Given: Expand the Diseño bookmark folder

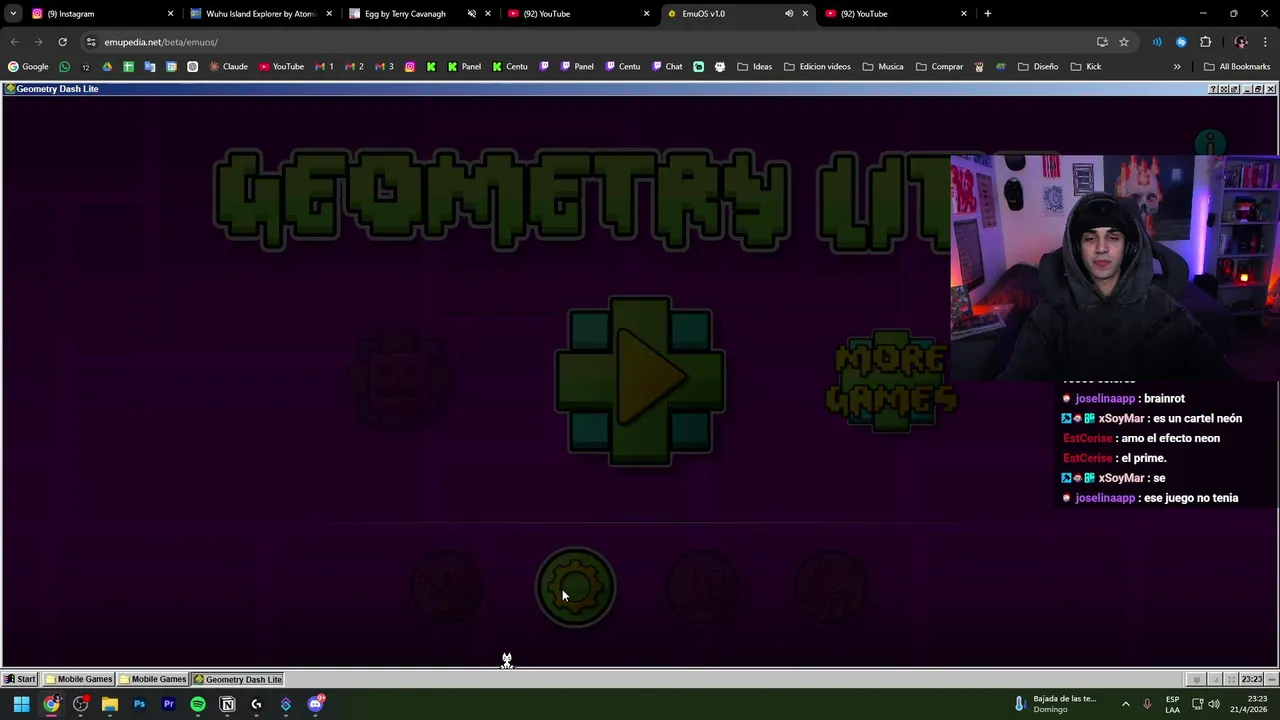Looking at the screenshot, I should click(1038, 67).
